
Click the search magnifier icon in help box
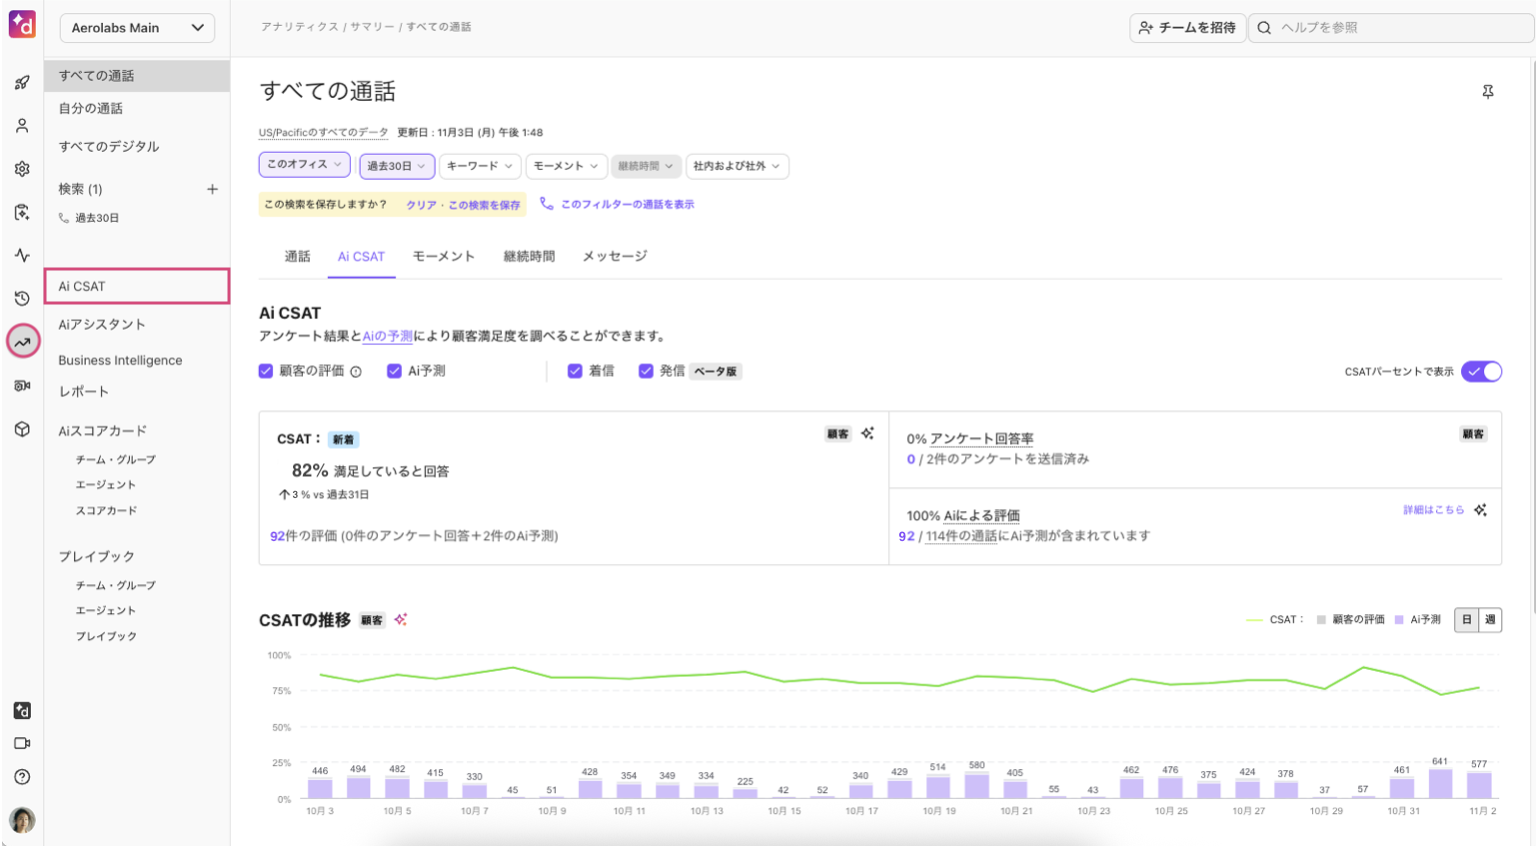[x=1264, y=28]
